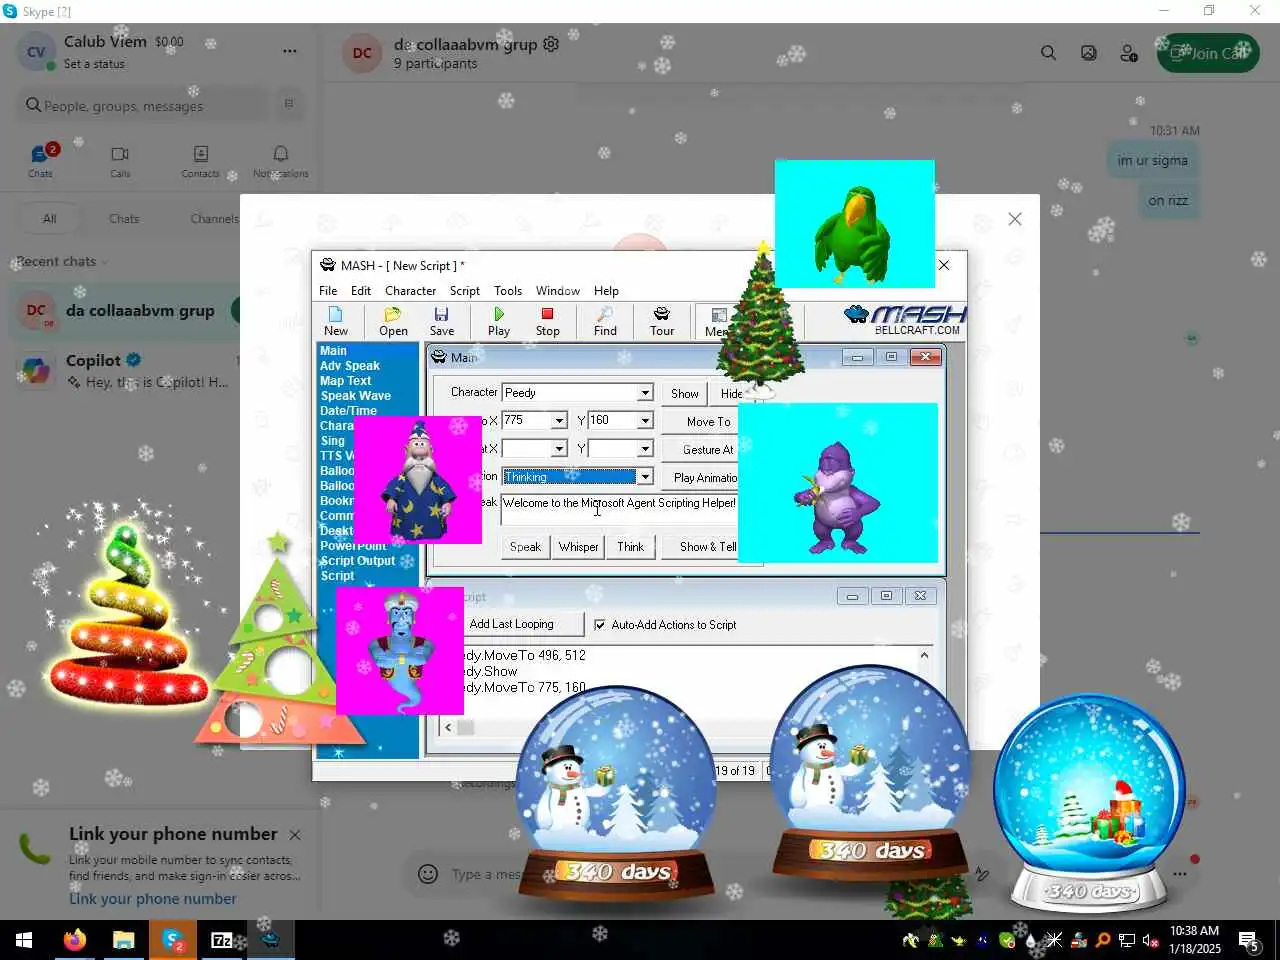Click the Show character button
This screenshot has height=960, width=1280.
(685, 394)
